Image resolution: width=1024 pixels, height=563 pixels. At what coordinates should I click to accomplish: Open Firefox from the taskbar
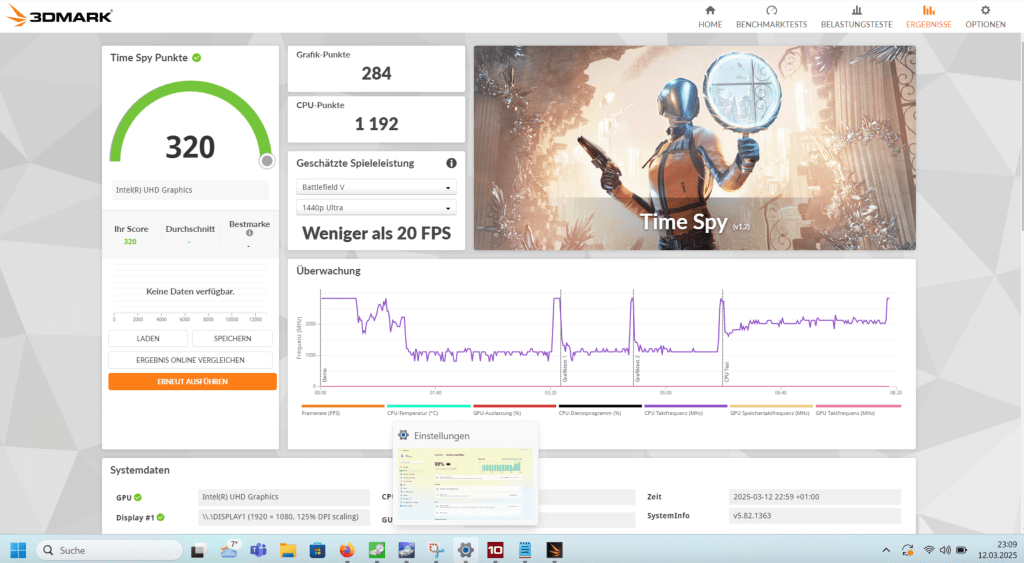coord(347,550)
